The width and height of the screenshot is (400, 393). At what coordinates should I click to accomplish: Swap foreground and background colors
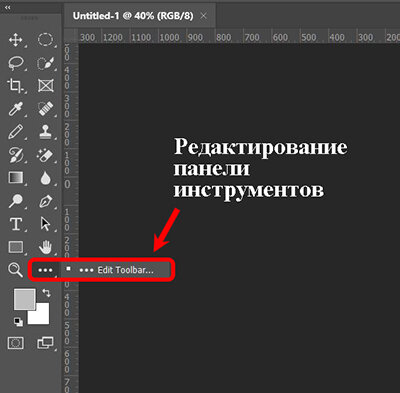(x=46, y=293)
